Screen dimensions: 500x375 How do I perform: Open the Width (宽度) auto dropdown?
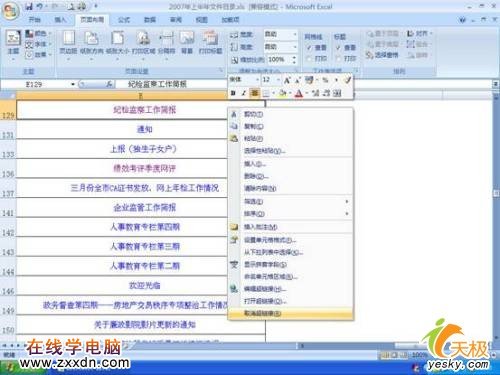[x=295, y=34]
